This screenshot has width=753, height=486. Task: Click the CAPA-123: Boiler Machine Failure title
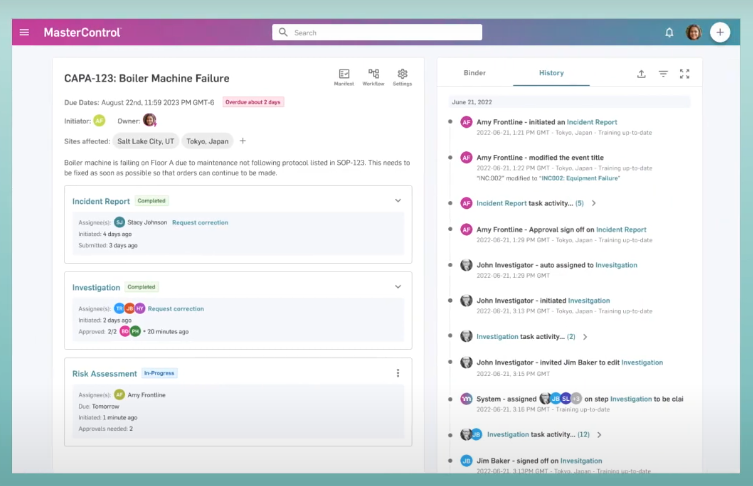[147, 78]
